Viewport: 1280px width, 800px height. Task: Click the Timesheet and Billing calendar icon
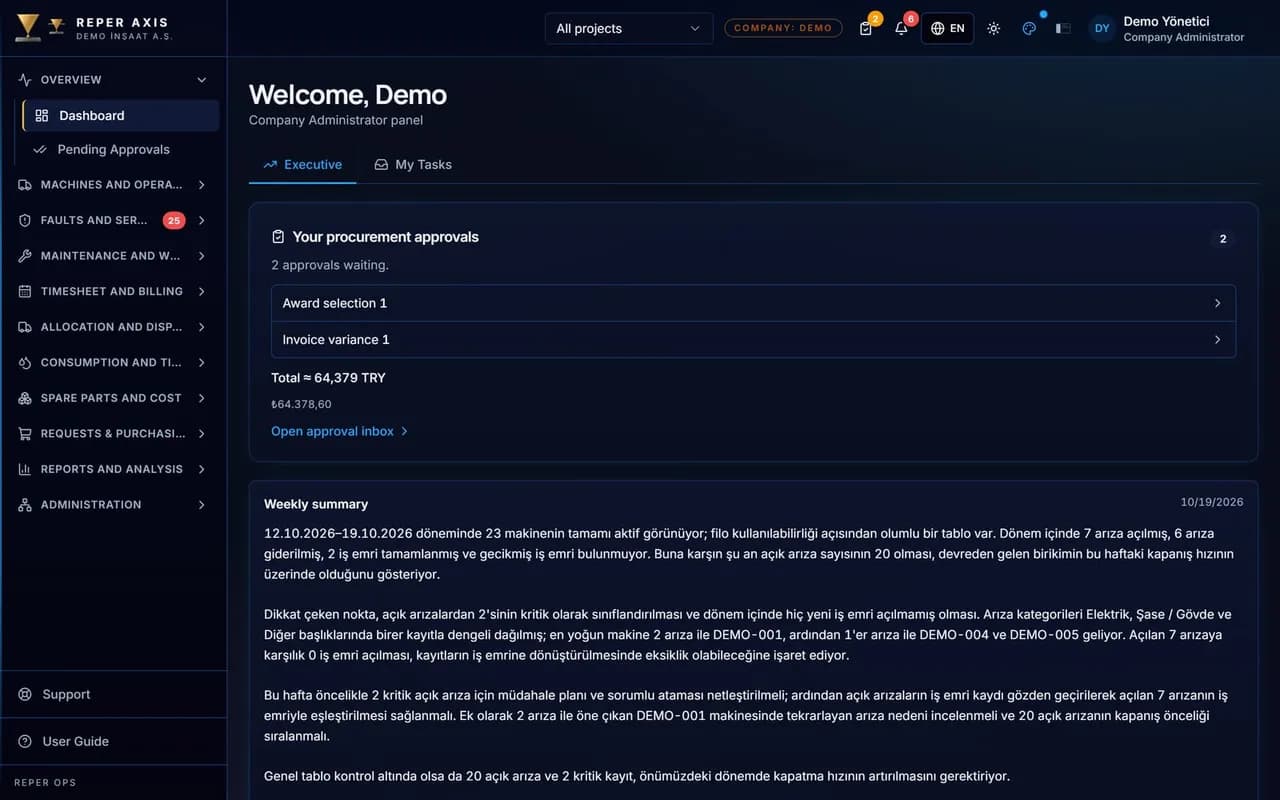[x=25, y=291]
